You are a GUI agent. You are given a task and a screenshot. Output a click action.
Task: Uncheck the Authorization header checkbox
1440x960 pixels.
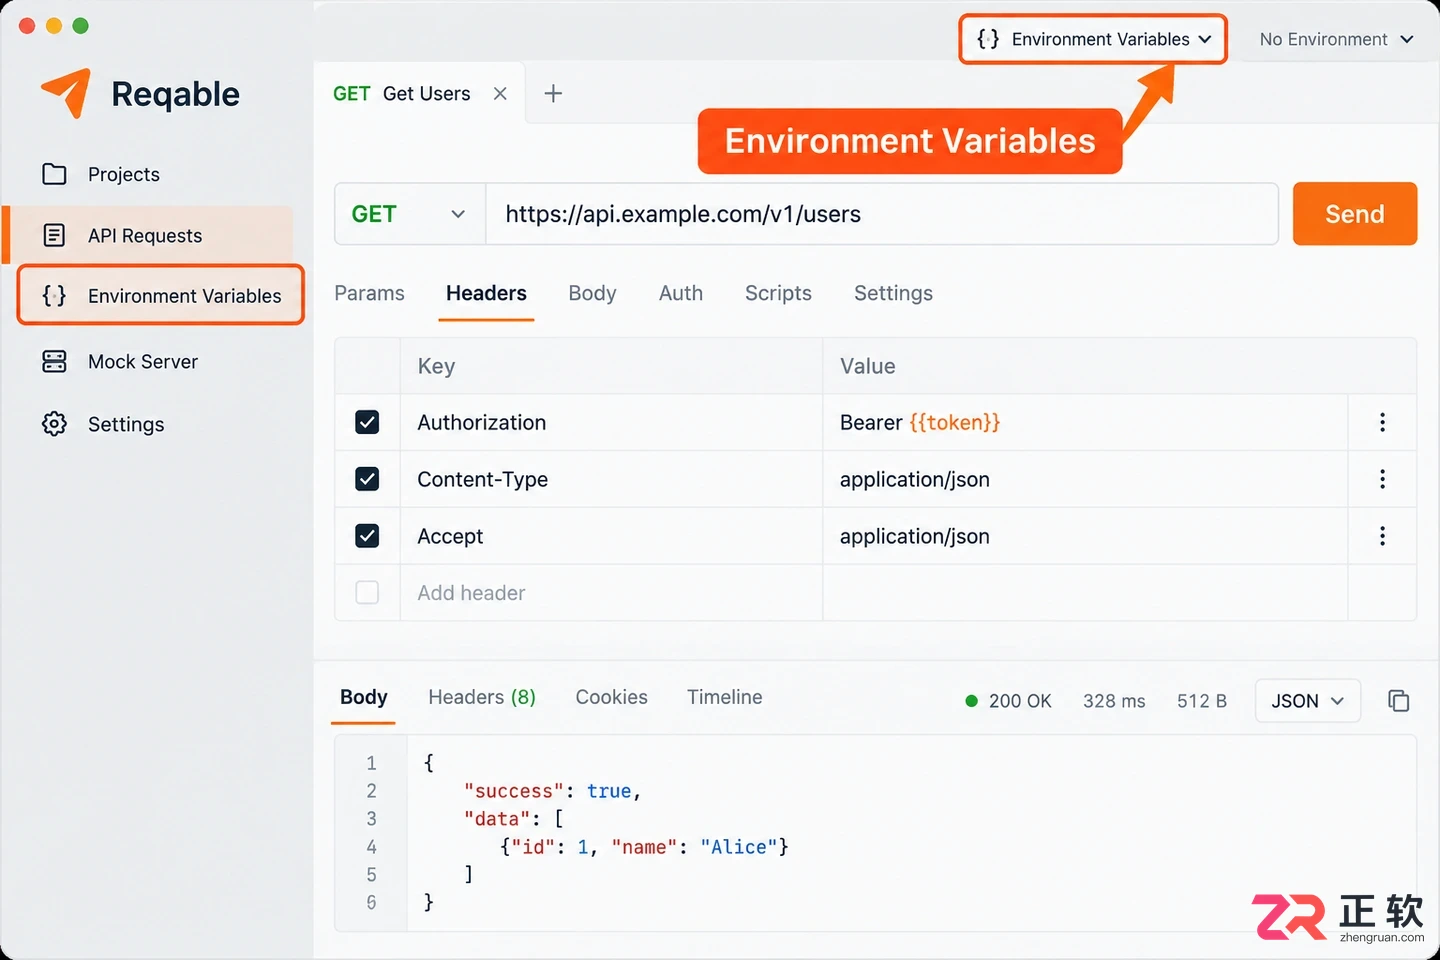click(x=367, y=422)
